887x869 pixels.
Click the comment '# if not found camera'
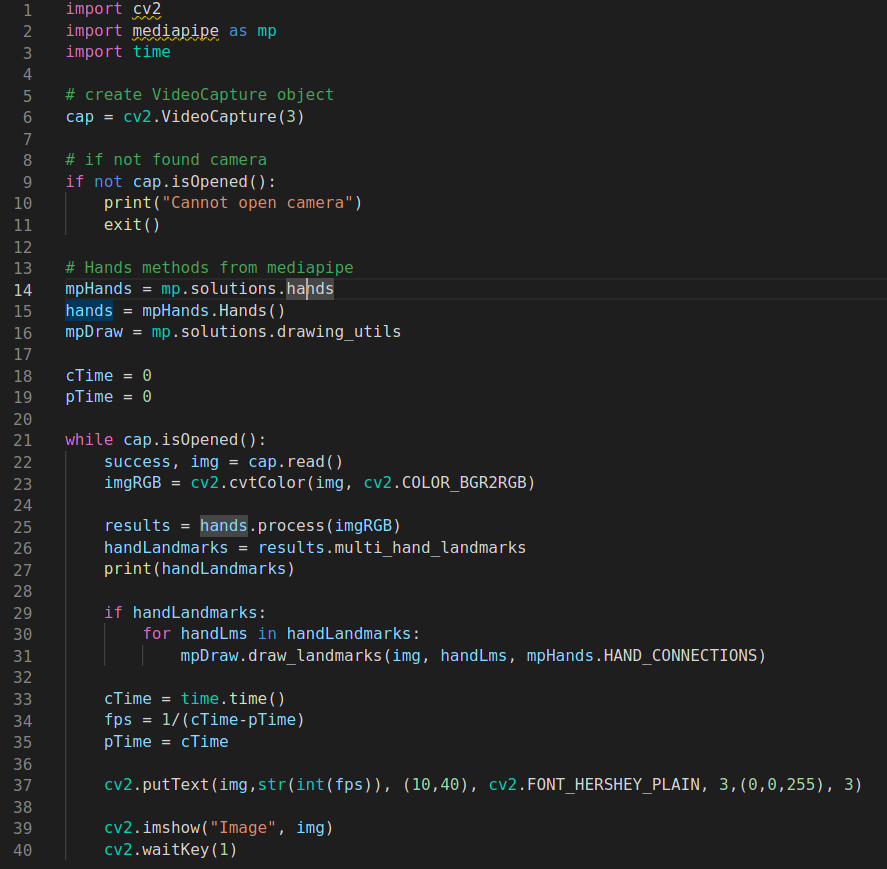click(166, 160)
